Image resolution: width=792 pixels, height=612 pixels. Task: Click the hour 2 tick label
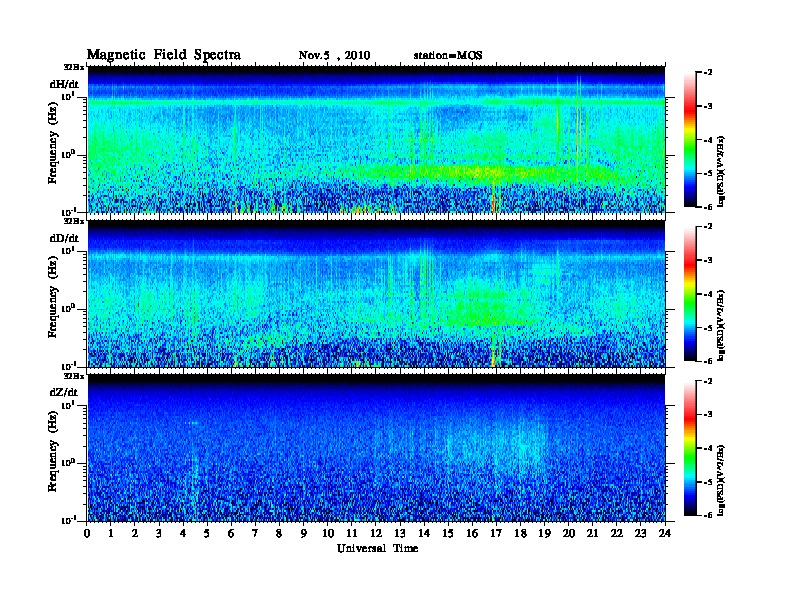coord(135,533)
